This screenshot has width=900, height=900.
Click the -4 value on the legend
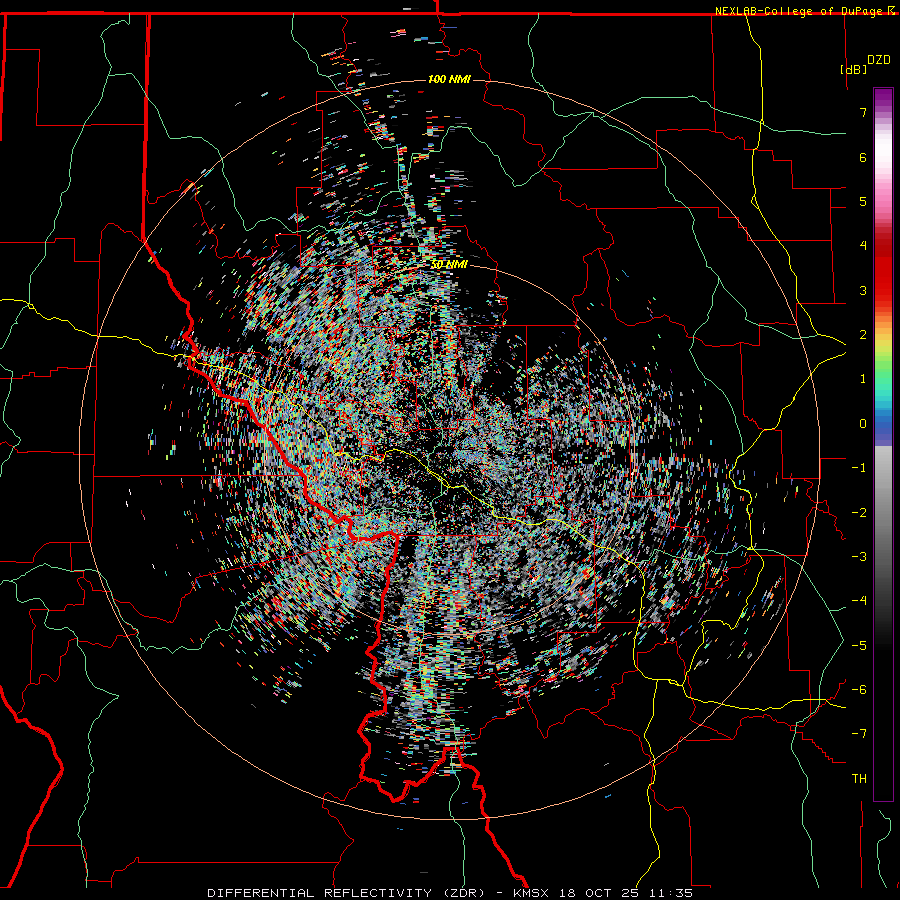(859, 601)
